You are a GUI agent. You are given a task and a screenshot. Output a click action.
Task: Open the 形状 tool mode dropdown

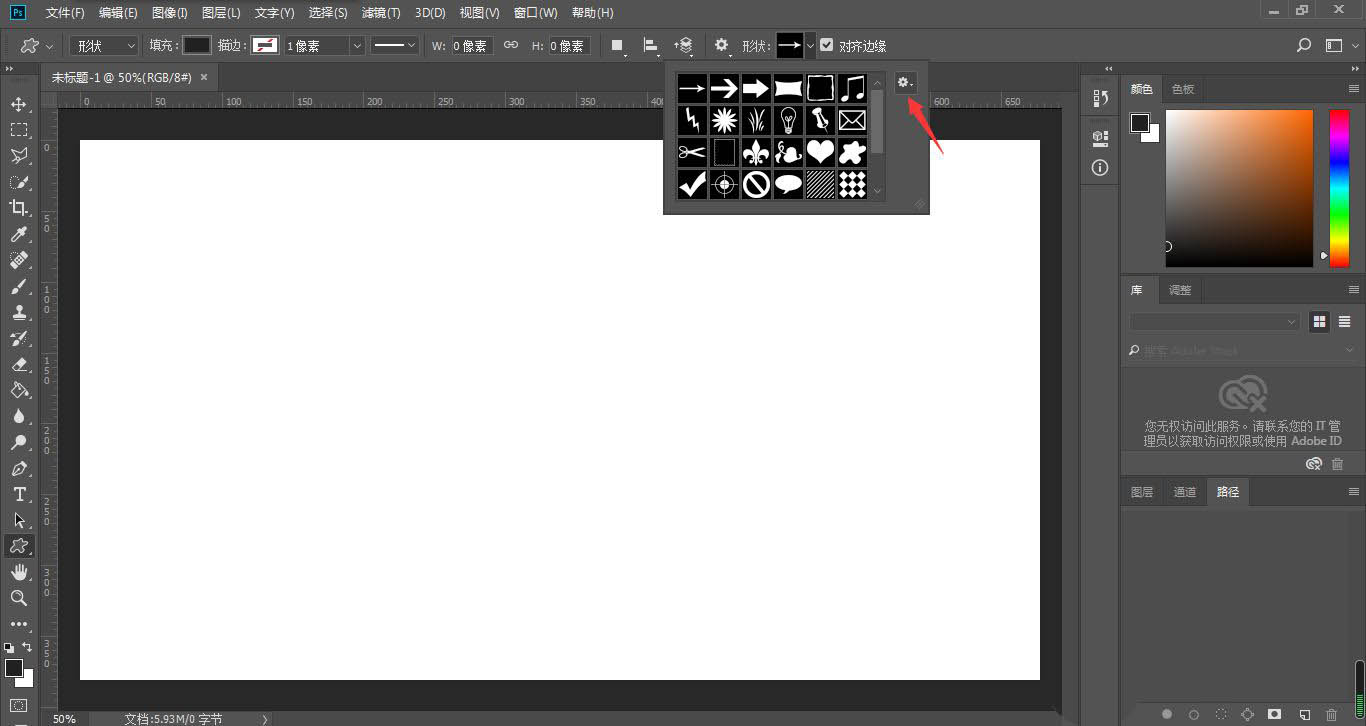[104, 46]
